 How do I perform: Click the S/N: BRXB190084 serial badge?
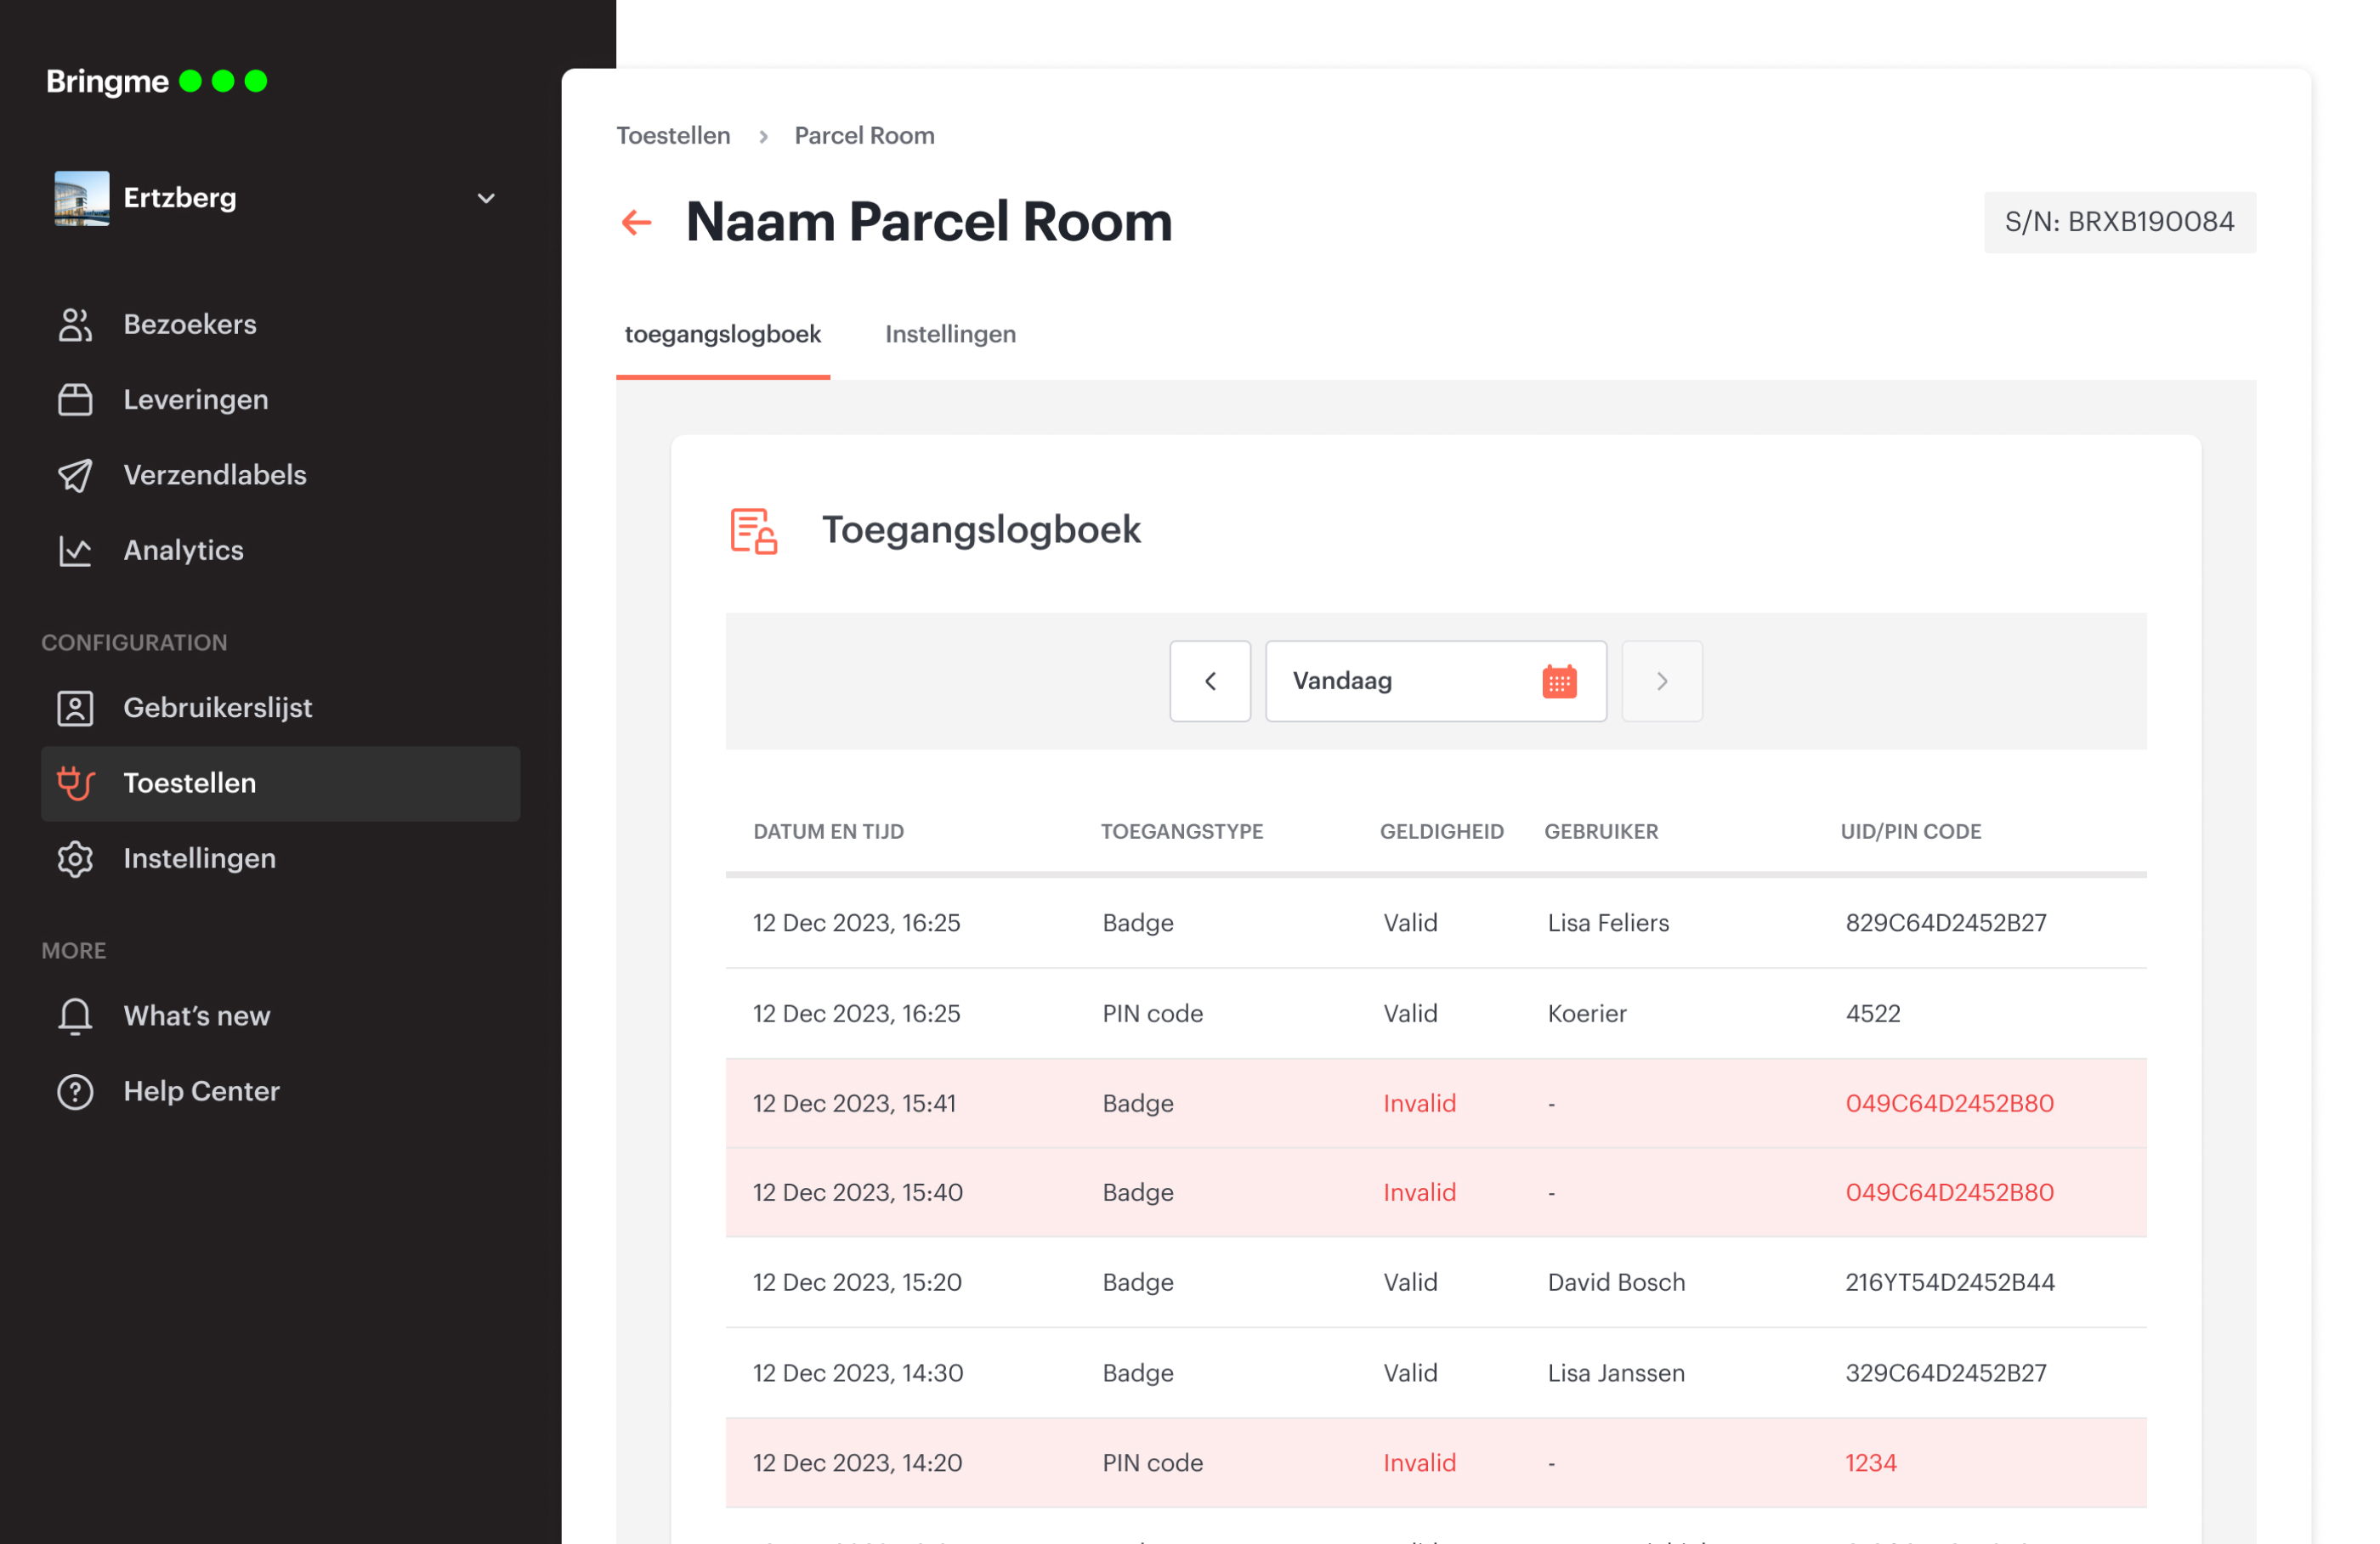tap(2119, 222)
